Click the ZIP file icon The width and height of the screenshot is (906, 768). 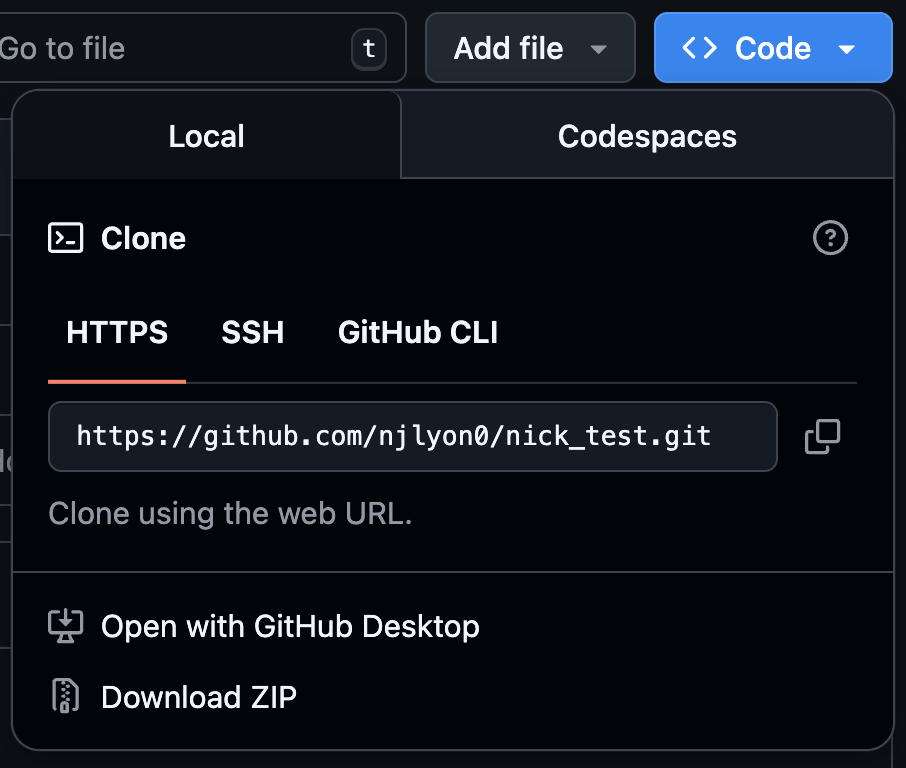(65, 696)
